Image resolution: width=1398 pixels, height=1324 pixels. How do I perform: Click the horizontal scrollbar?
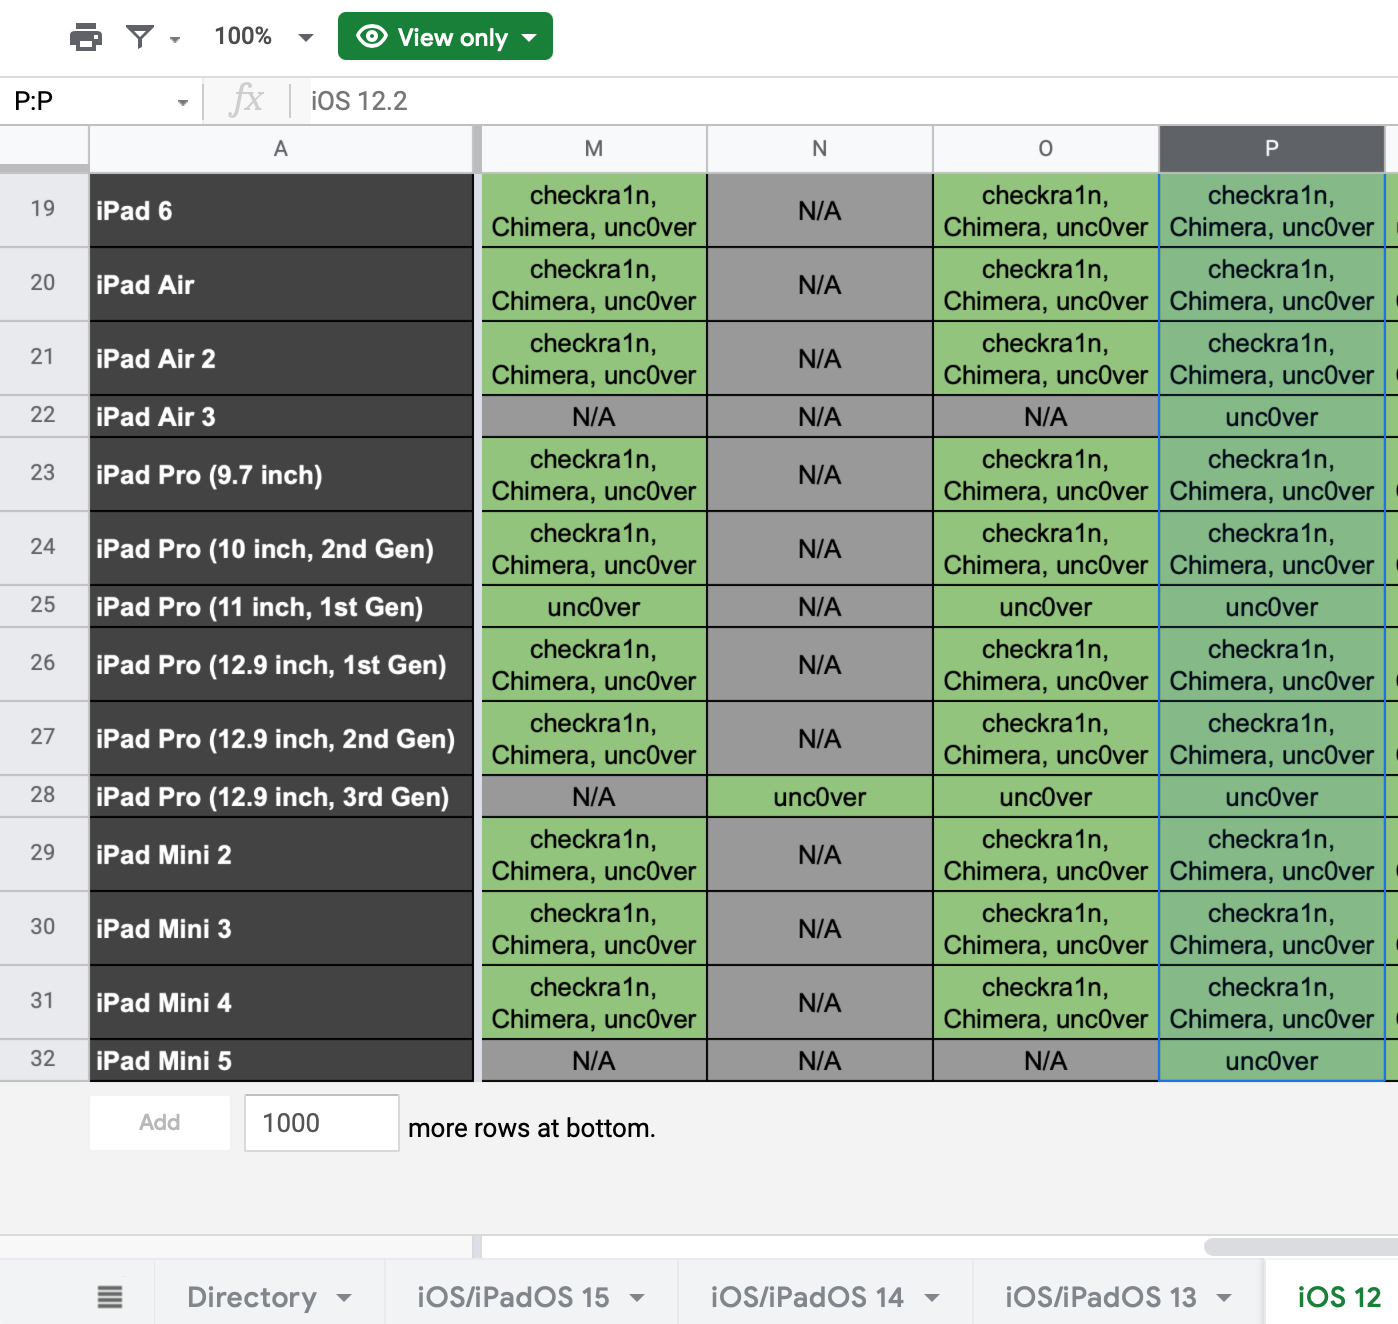(x=1300, y=1247)
